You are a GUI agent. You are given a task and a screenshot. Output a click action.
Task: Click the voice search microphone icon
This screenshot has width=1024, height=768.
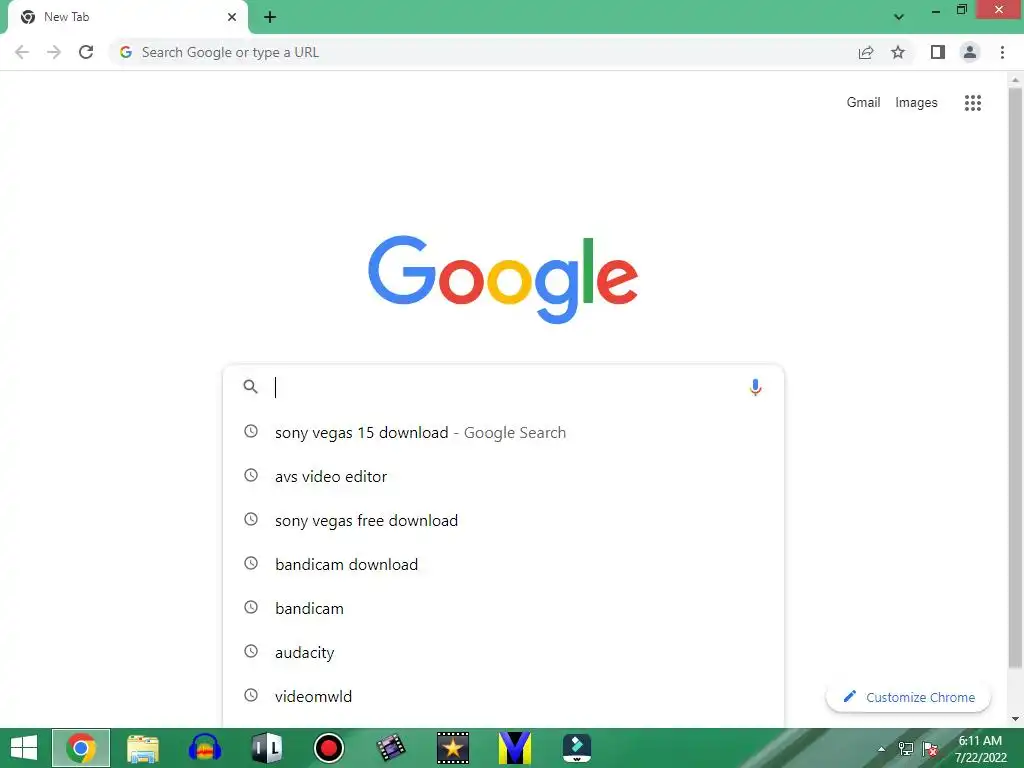coord(755,387)
